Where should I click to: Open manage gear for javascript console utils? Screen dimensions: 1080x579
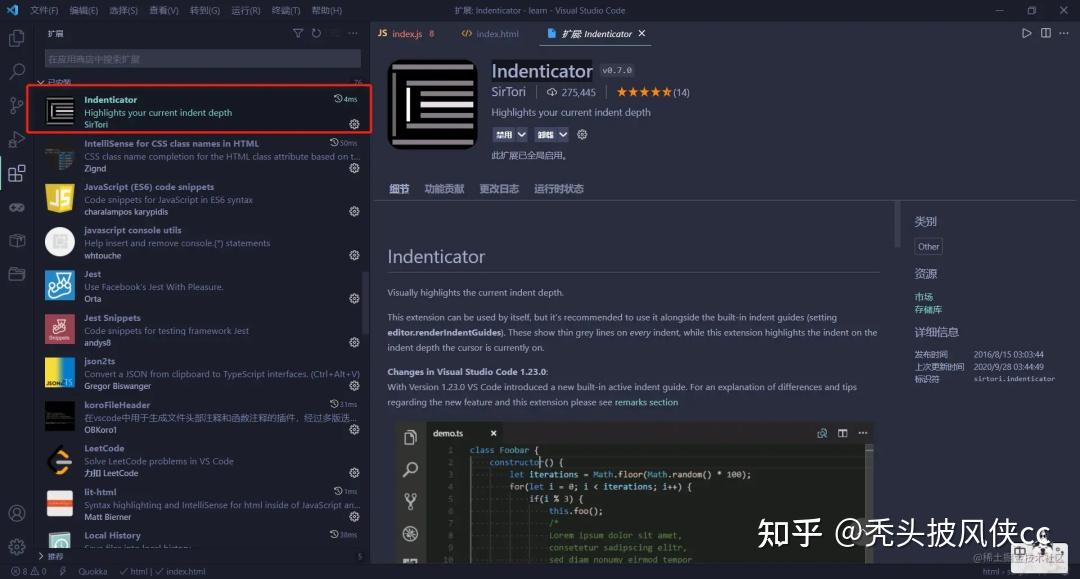[354, 255]
